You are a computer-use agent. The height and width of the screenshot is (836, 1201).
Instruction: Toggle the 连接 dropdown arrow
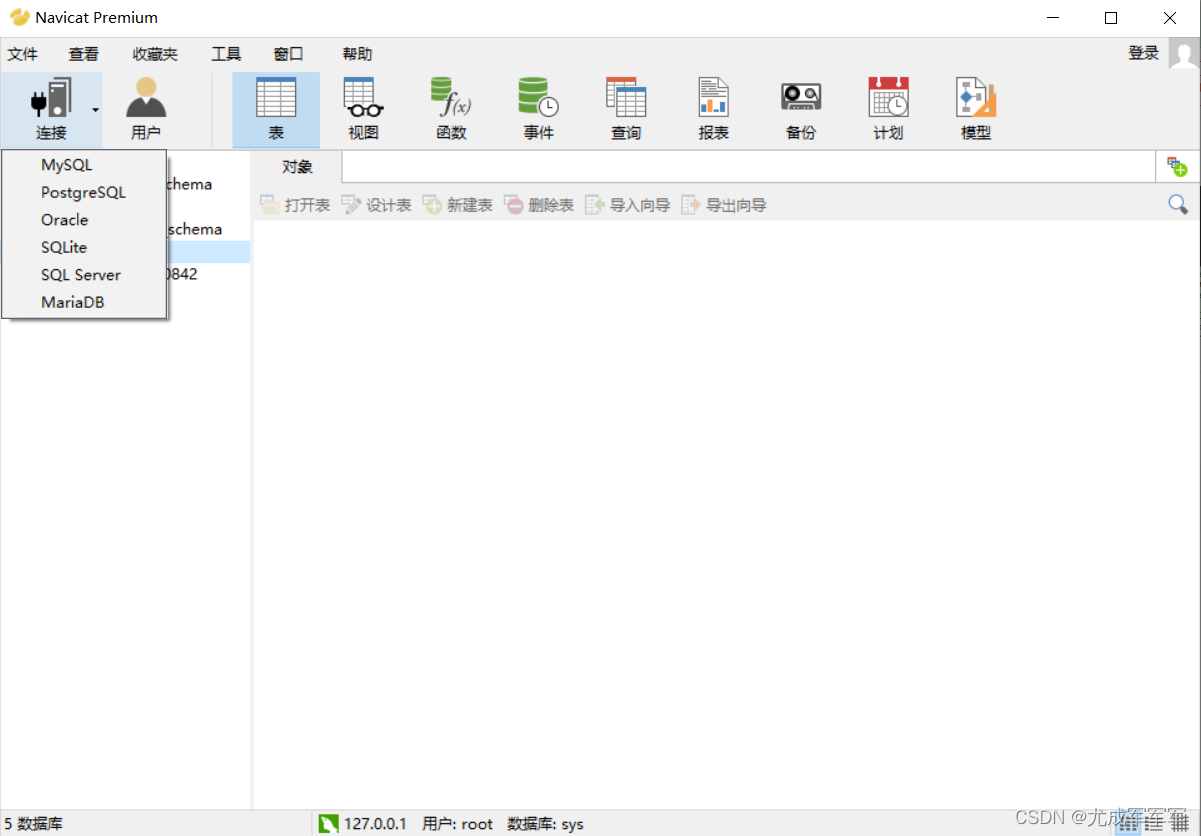95,110
